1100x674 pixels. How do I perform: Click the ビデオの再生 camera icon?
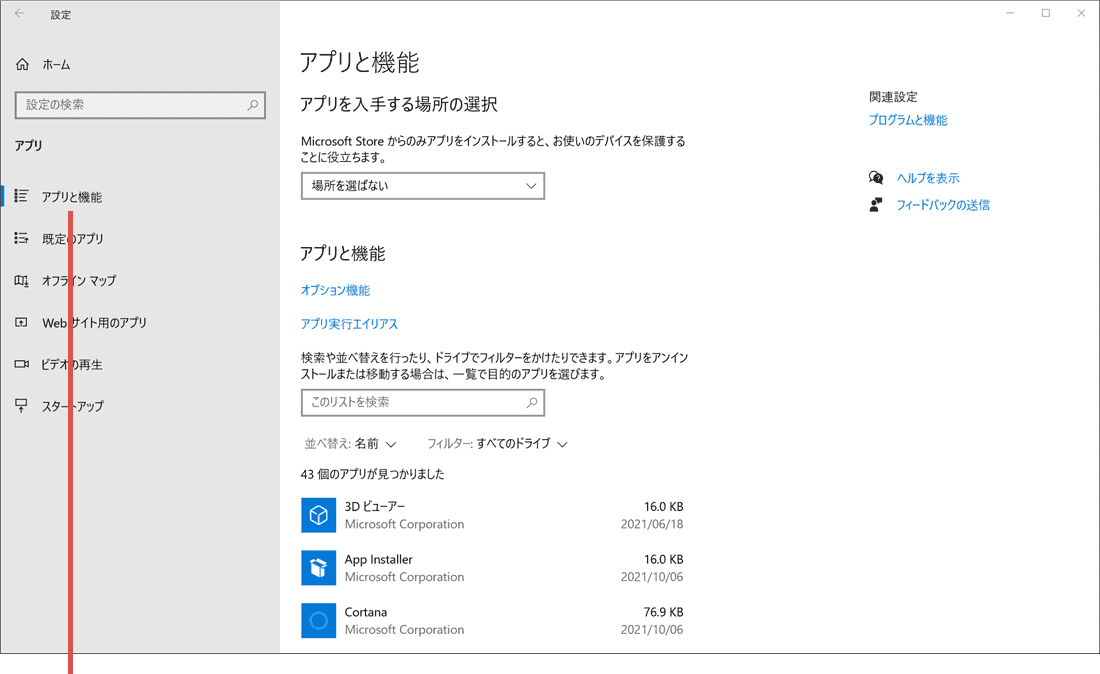pyautogui.click(x=21, y=364)
